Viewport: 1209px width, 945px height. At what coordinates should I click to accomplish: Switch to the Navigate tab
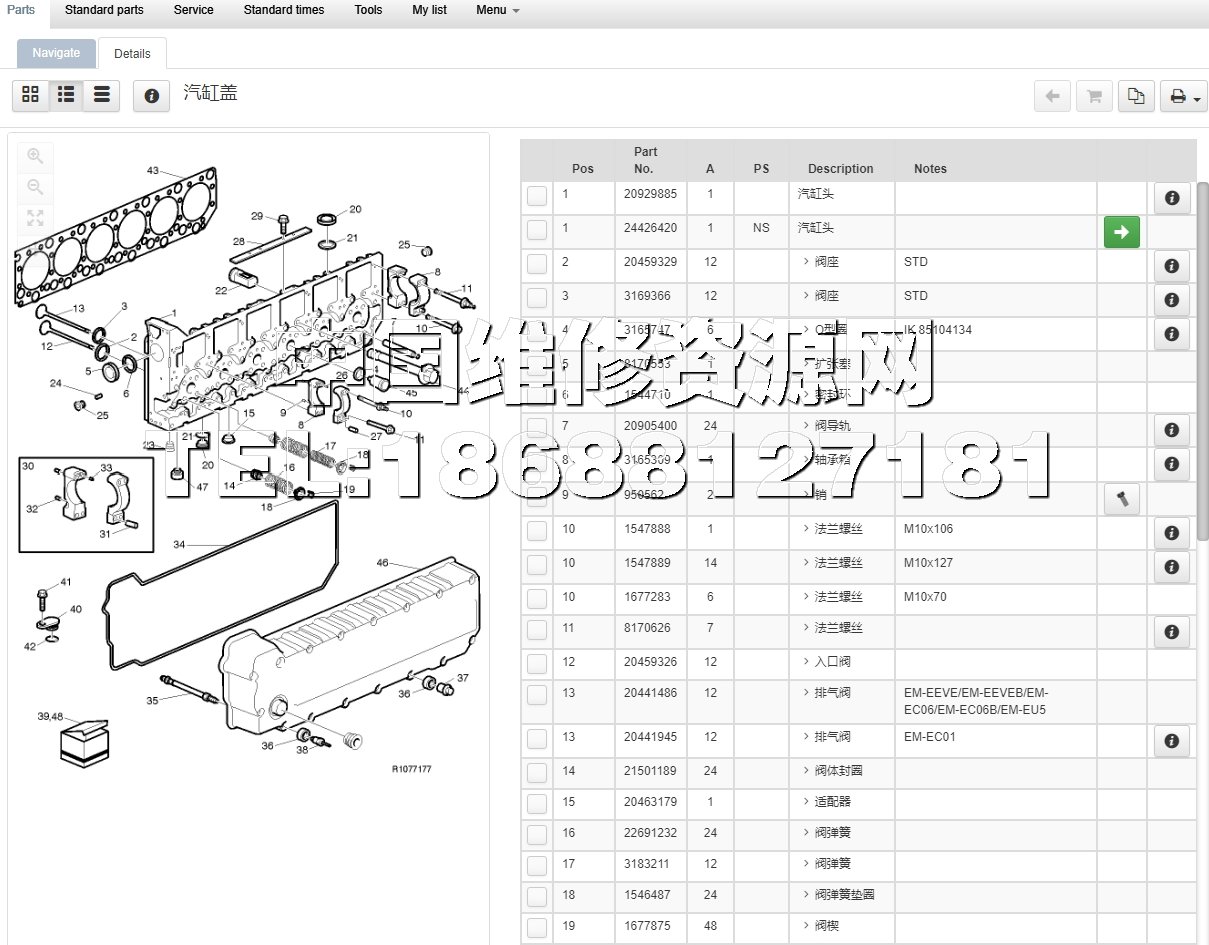click(x=56, y=54)
